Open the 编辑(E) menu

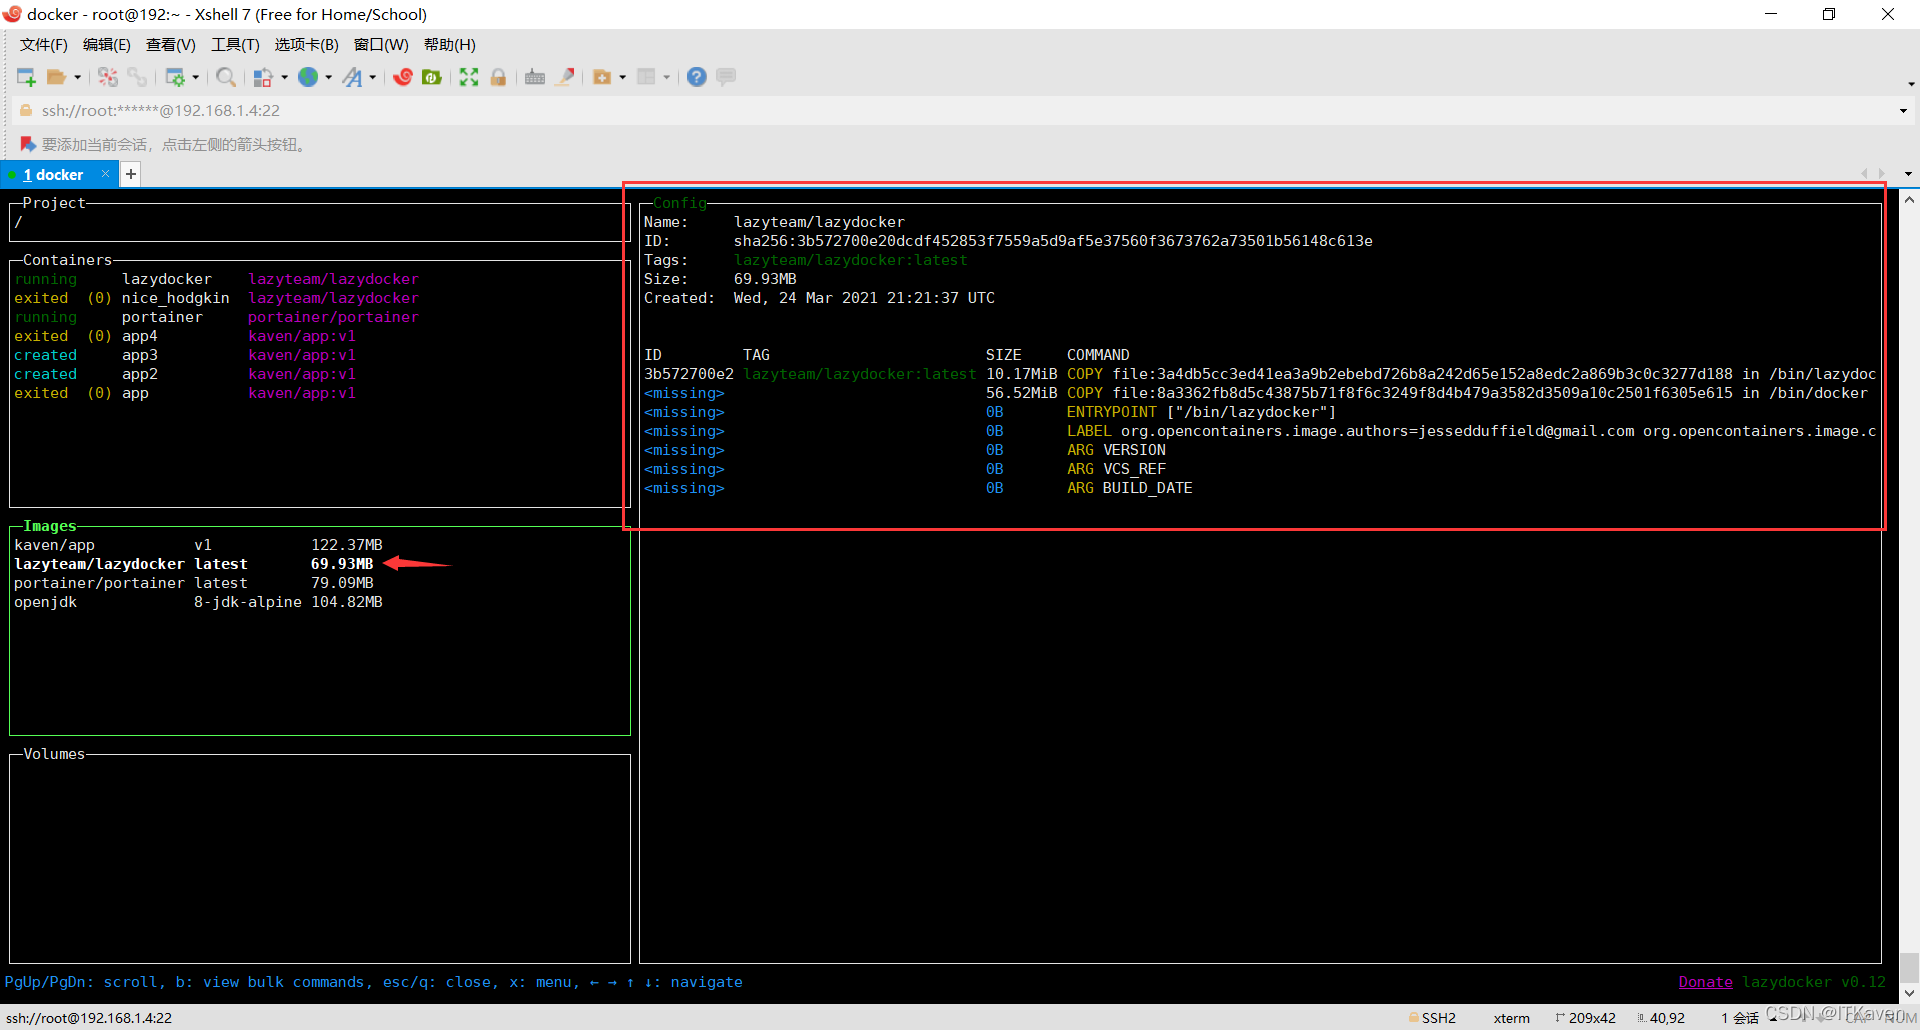click(x=107, y=45)
